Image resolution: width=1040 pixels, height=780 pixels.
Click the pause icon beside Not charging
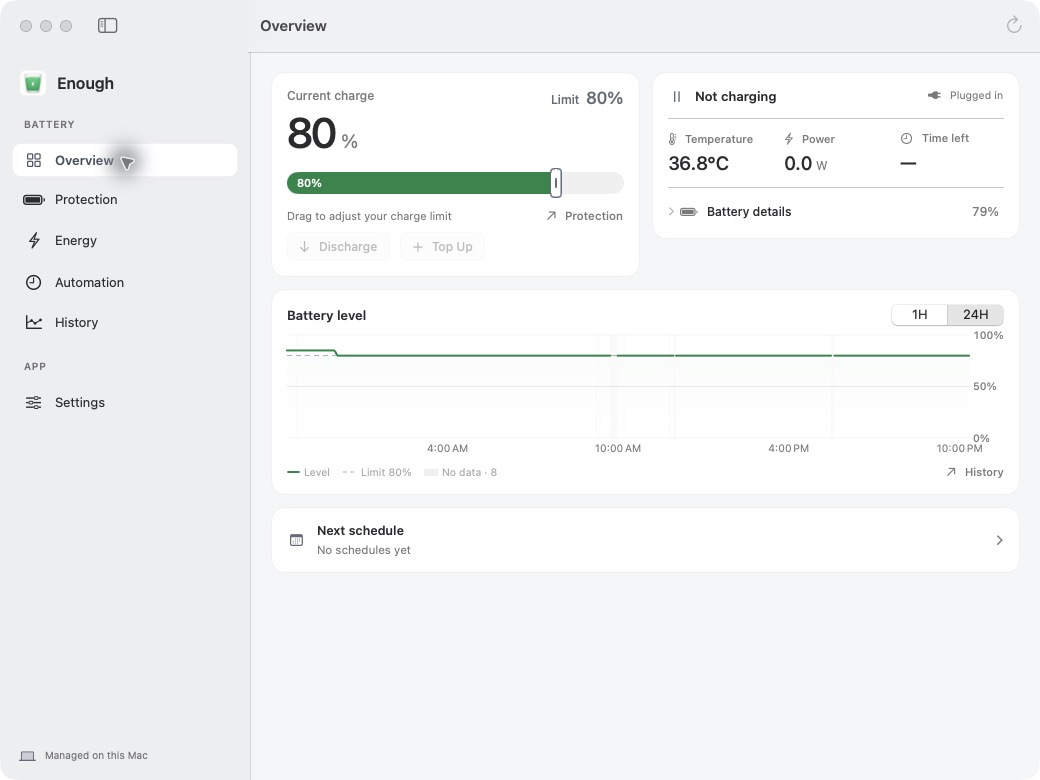pyautogui.click(x=677, y=97)
